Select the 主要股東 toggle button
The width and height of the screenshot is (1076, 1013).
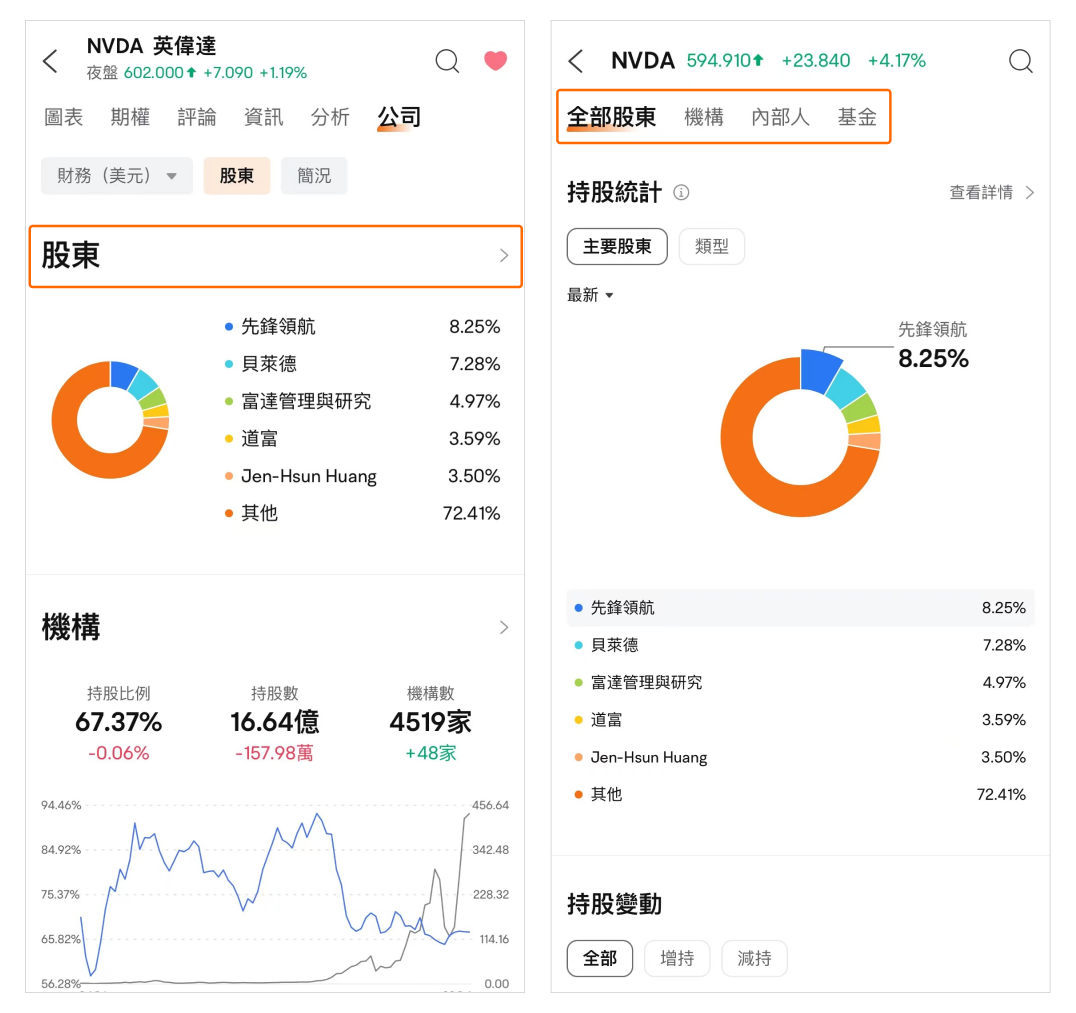(x=617, y=246)
